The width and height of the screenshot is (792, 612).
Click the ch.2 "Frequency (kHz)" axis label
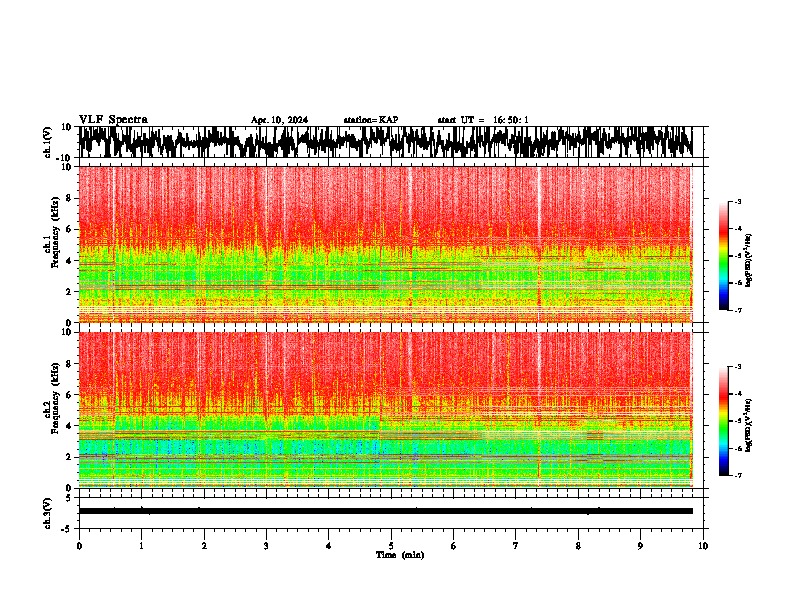click(x=55, y=398)
